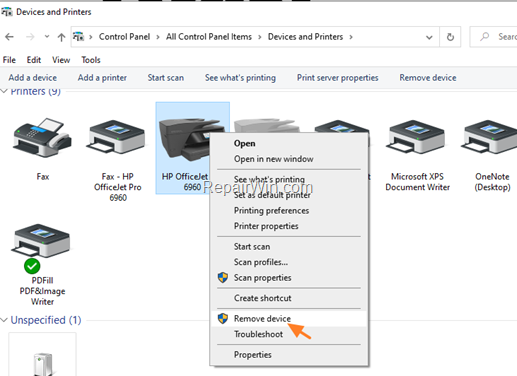Choose Remove device in context menu

pyautogui.click(x=289, y=319)
